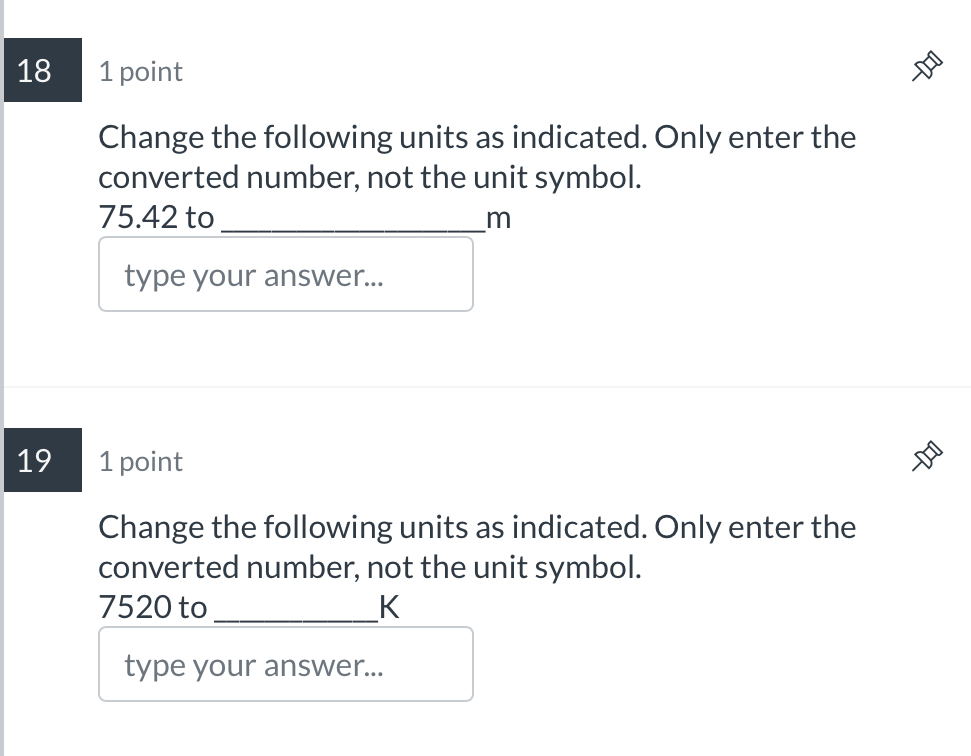Click the answer field for question 19
This screenshot has height=756, width=971.
(x=285, y=664)
